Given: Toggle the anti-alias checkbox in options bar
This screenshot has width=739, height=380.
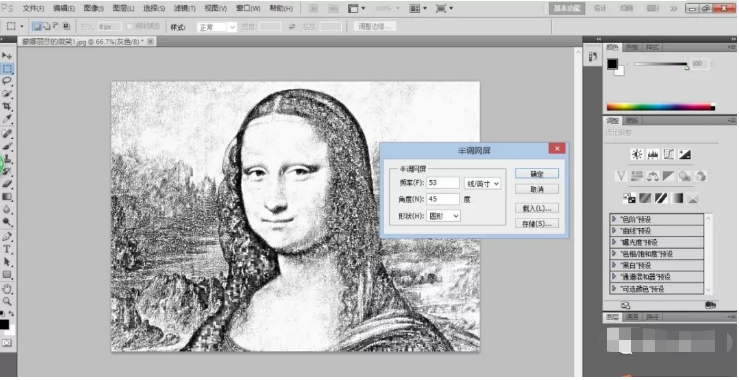Looking at the screenshot, I should click(130, 26).
